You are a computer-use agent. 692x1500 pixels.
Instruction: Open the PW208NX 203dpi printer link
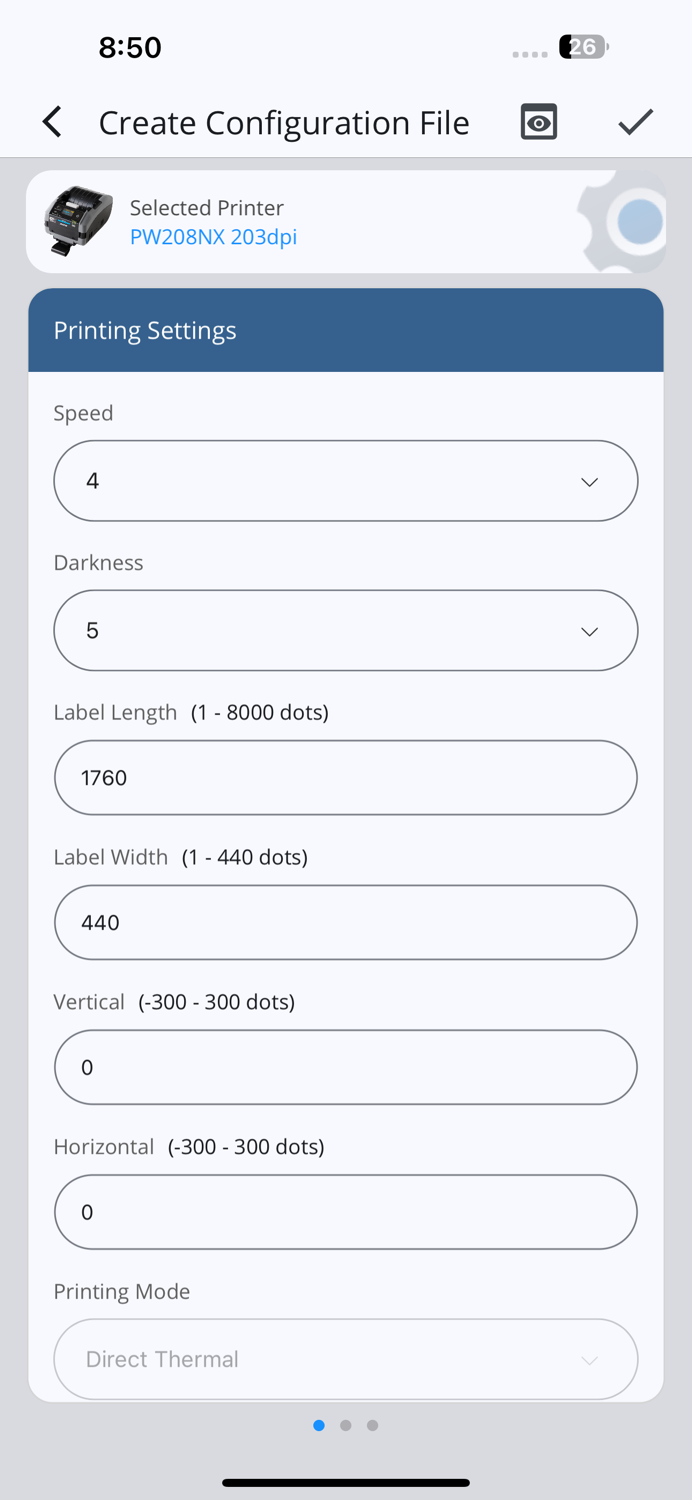[213, 237]
